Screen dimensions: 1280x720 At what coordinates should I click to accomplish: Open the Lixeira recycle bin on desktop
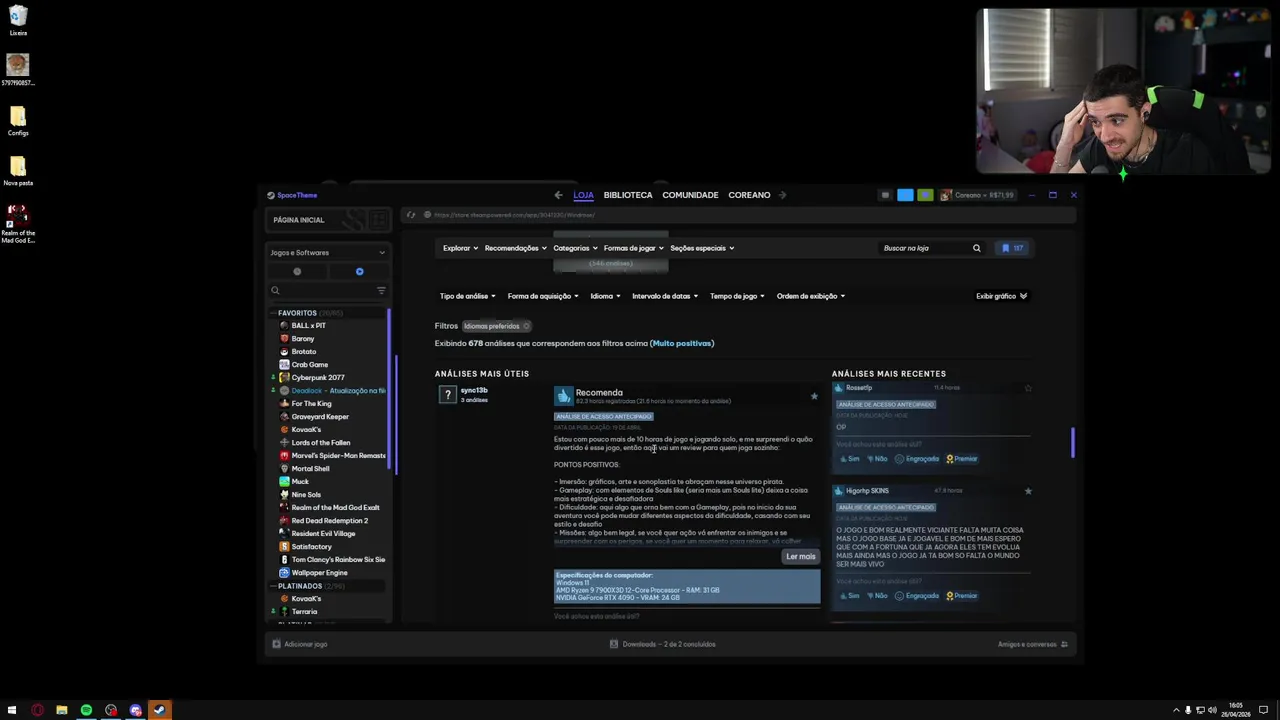(x=18, y=20)
